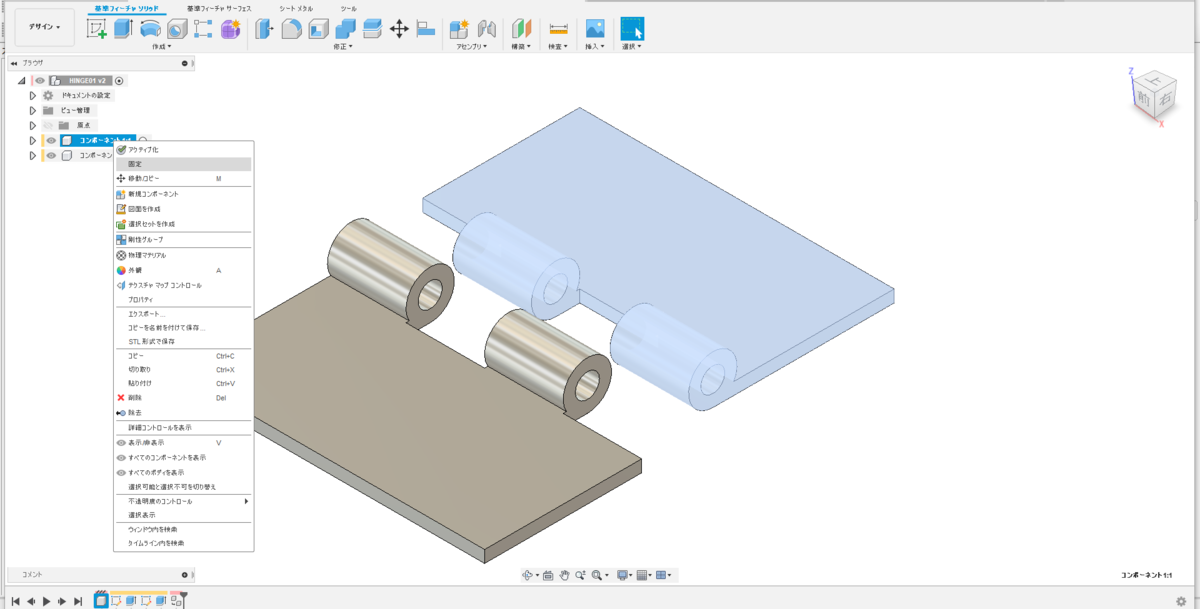Select the Revolve tool icon

[x=151, y=29]
